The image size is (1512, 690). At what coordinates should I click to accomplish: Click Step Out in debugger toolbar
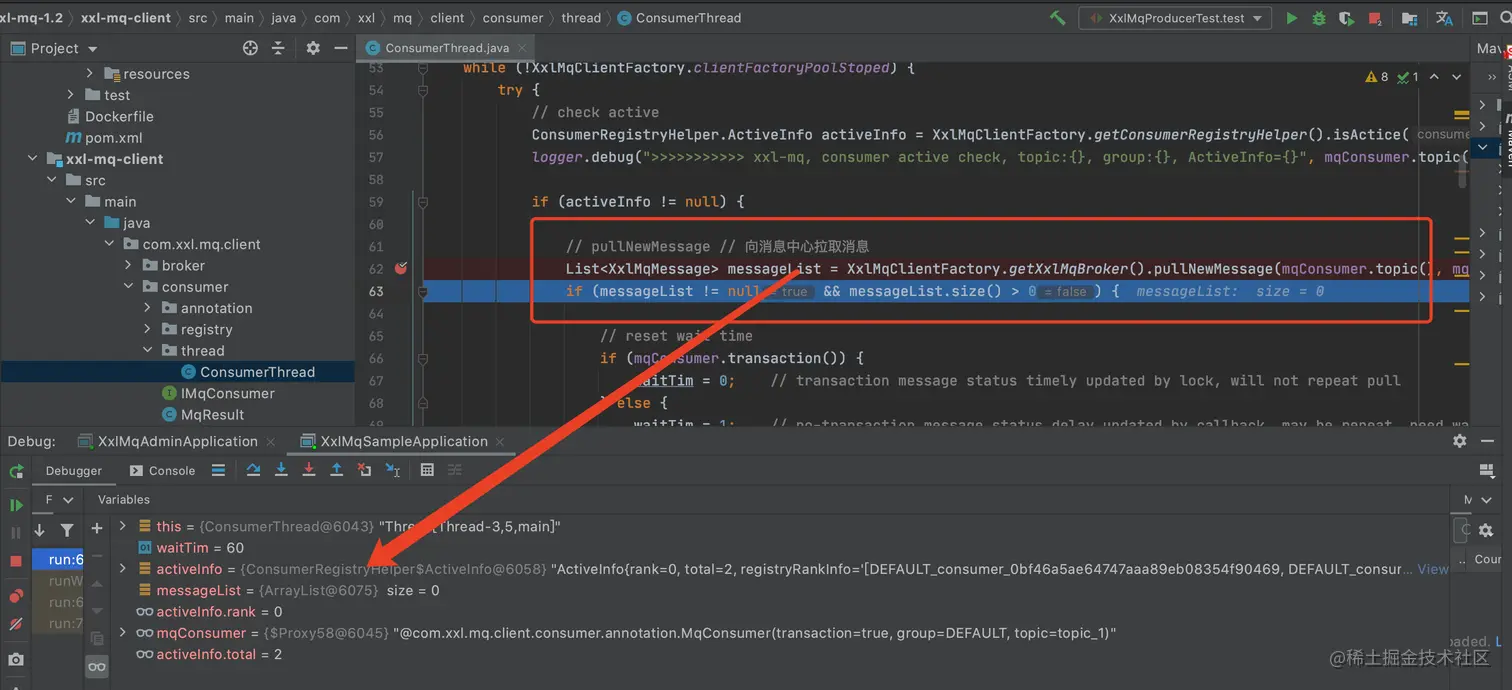(x=337, y=470)
